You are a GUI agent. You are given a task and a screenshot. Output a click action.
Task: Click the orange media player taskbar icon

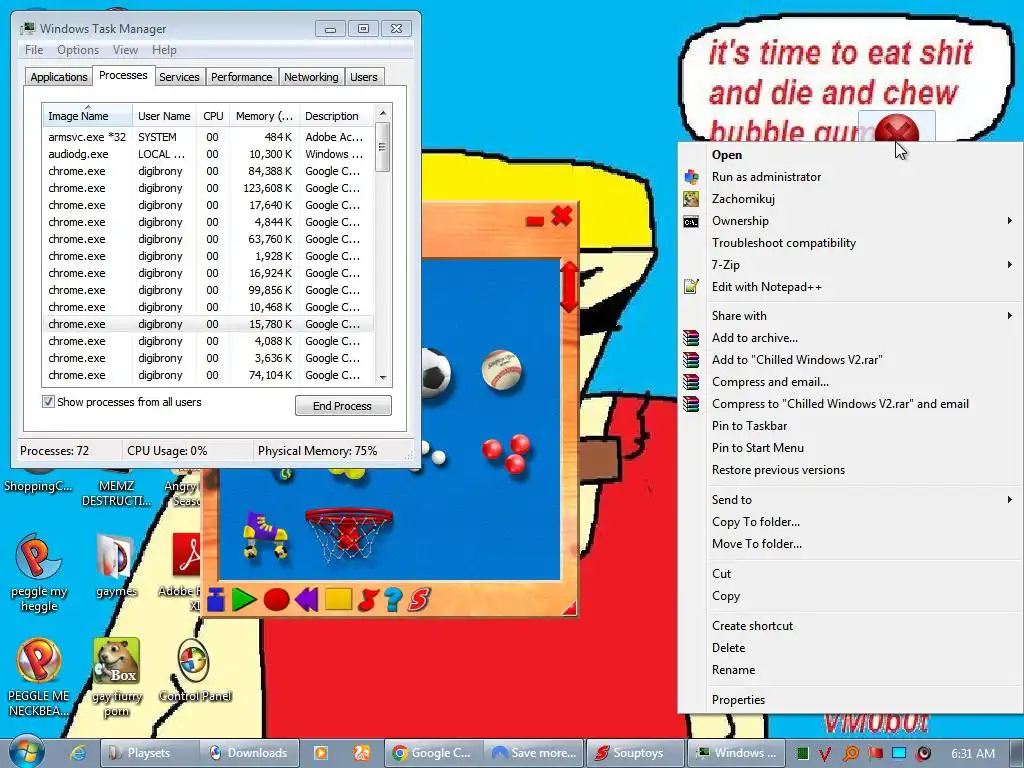[x=321, y=753]
